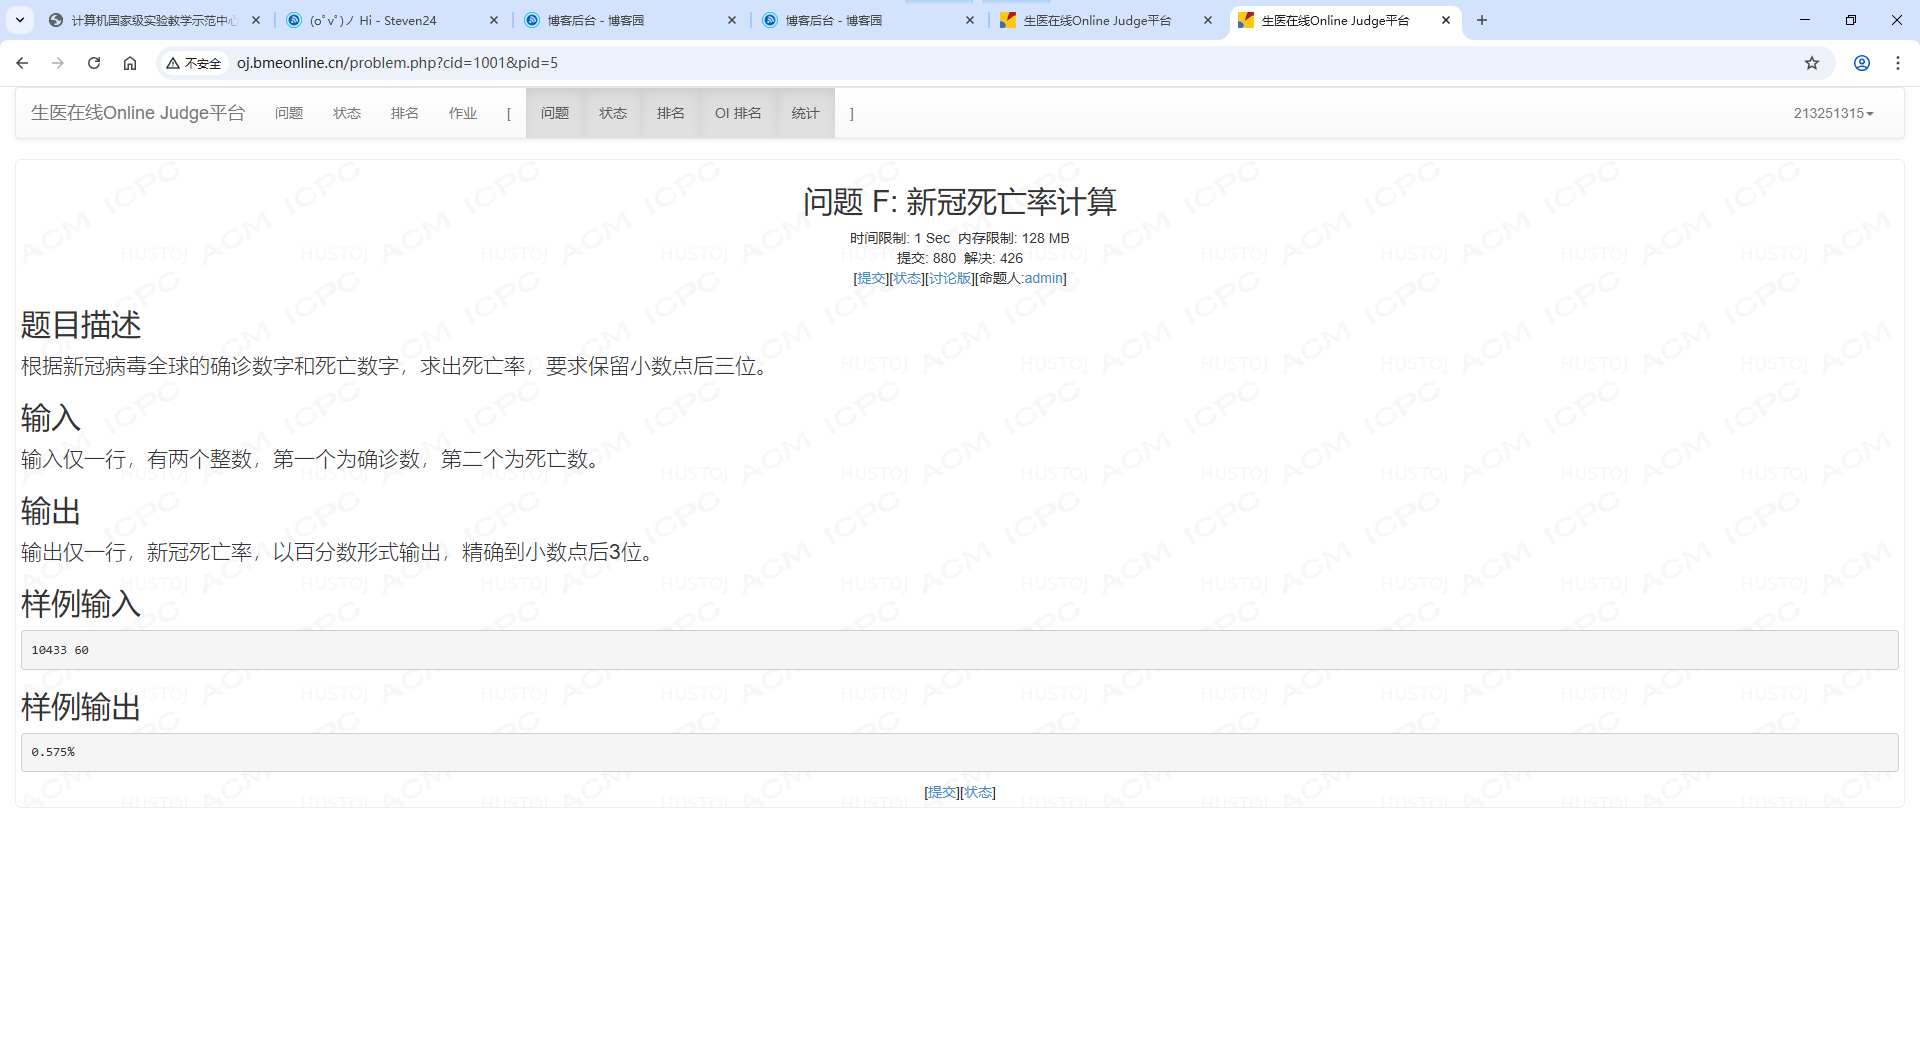Select the highlighted contest 问题 tab

pos(555,113)
